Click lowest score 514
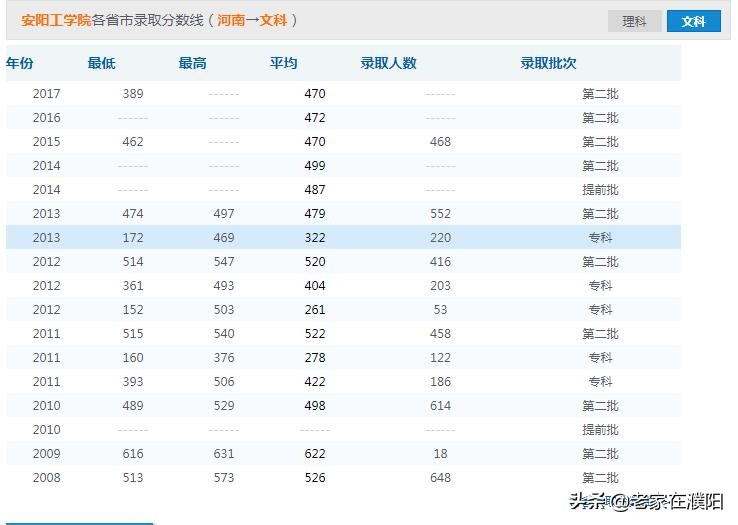 tap(133, 262)
